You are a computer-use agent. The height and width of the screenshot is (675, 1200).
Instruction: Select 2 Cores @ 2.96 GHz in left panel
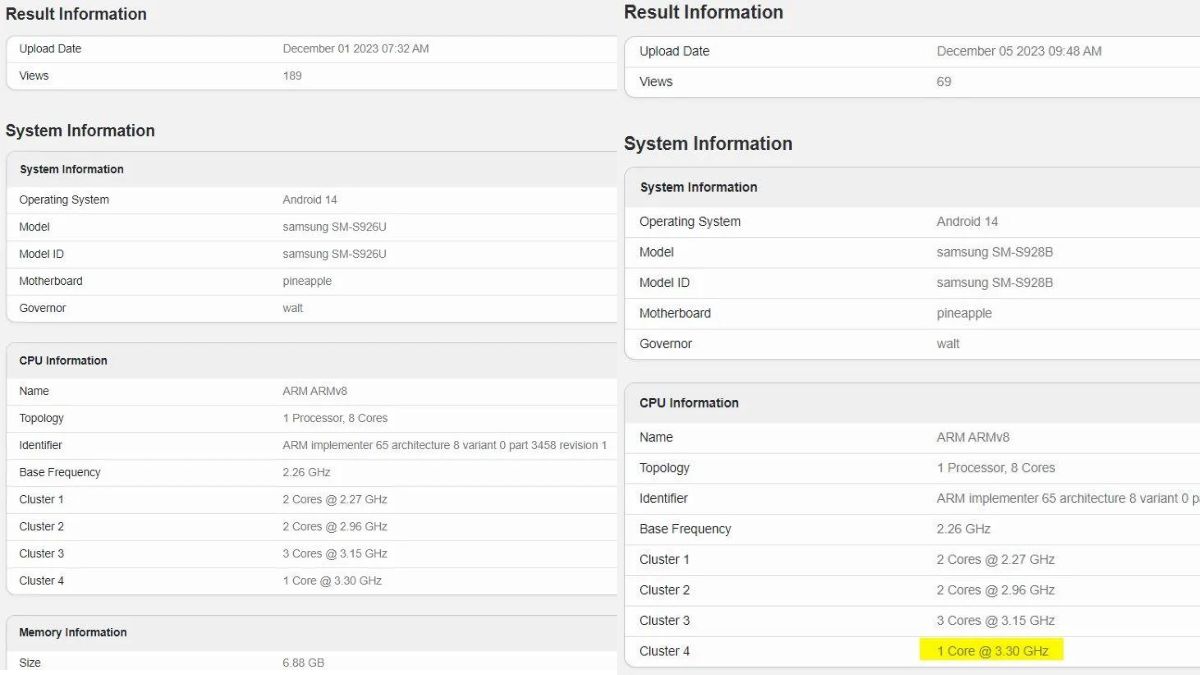tap(335, 526)
